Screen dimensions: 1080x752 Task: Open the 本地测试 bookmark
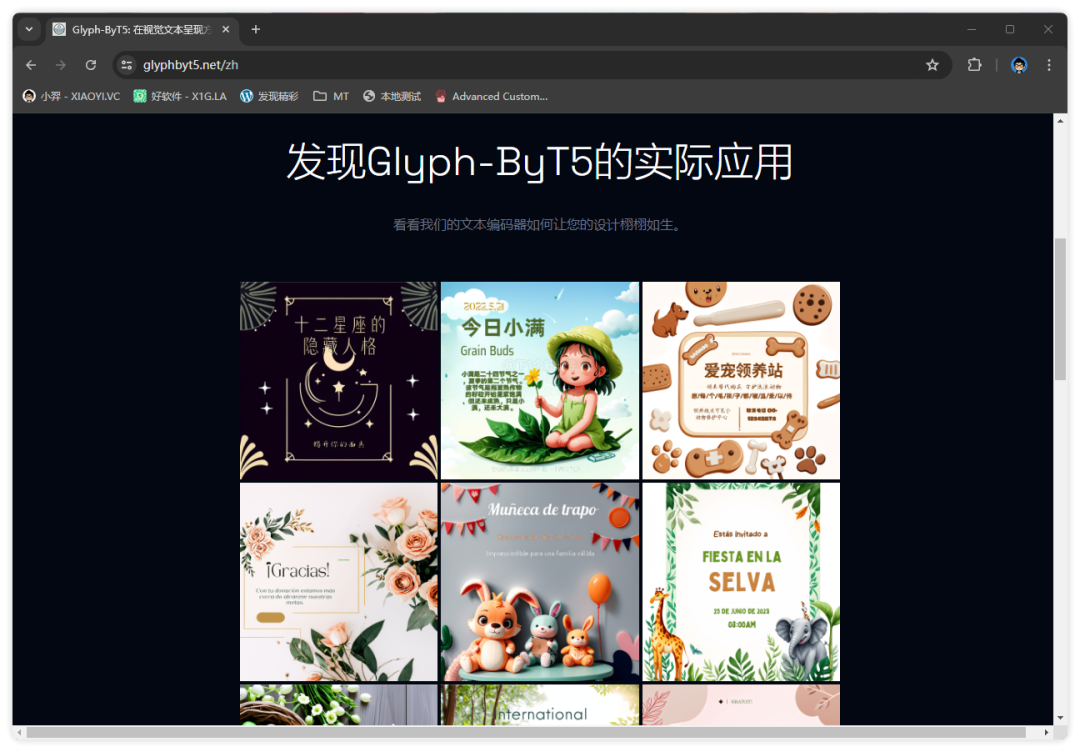[x=392, y=96]
